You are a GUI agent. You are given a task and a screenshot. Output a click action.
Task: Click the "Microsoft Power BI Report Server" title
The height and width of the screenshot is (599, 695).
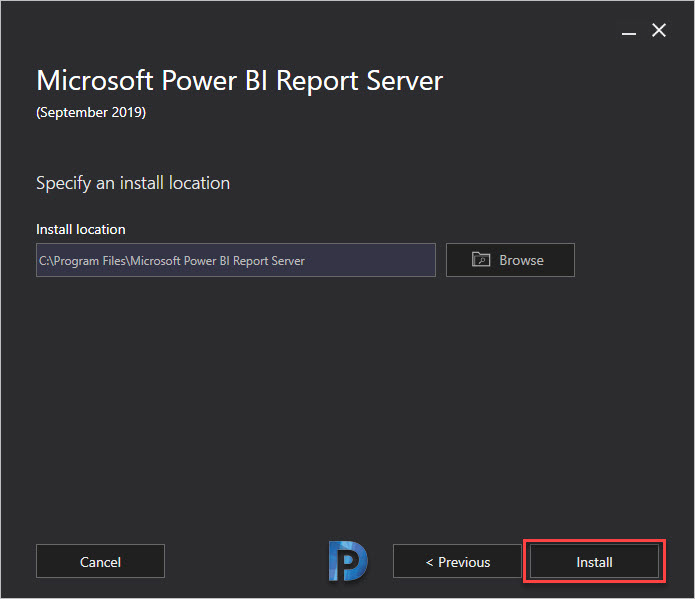(239, 81)
